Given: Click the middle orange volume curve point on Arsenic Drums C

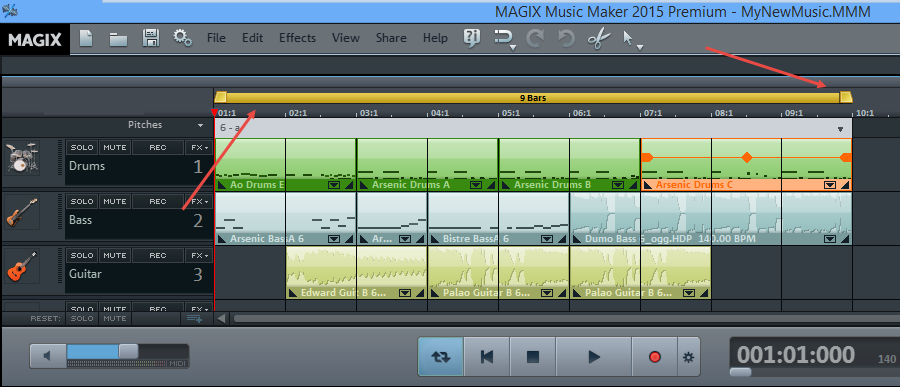Looking at the screenshot, I should click(746, 157).
